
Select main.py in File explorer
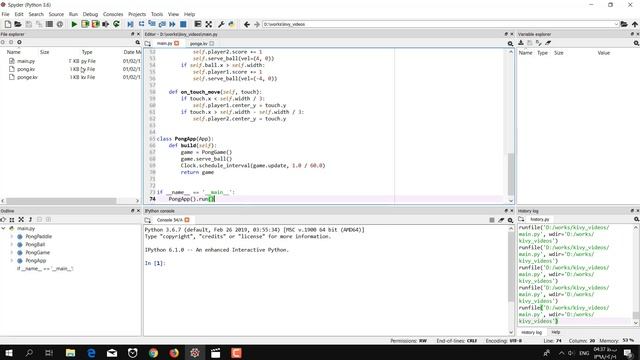point(26,61)
